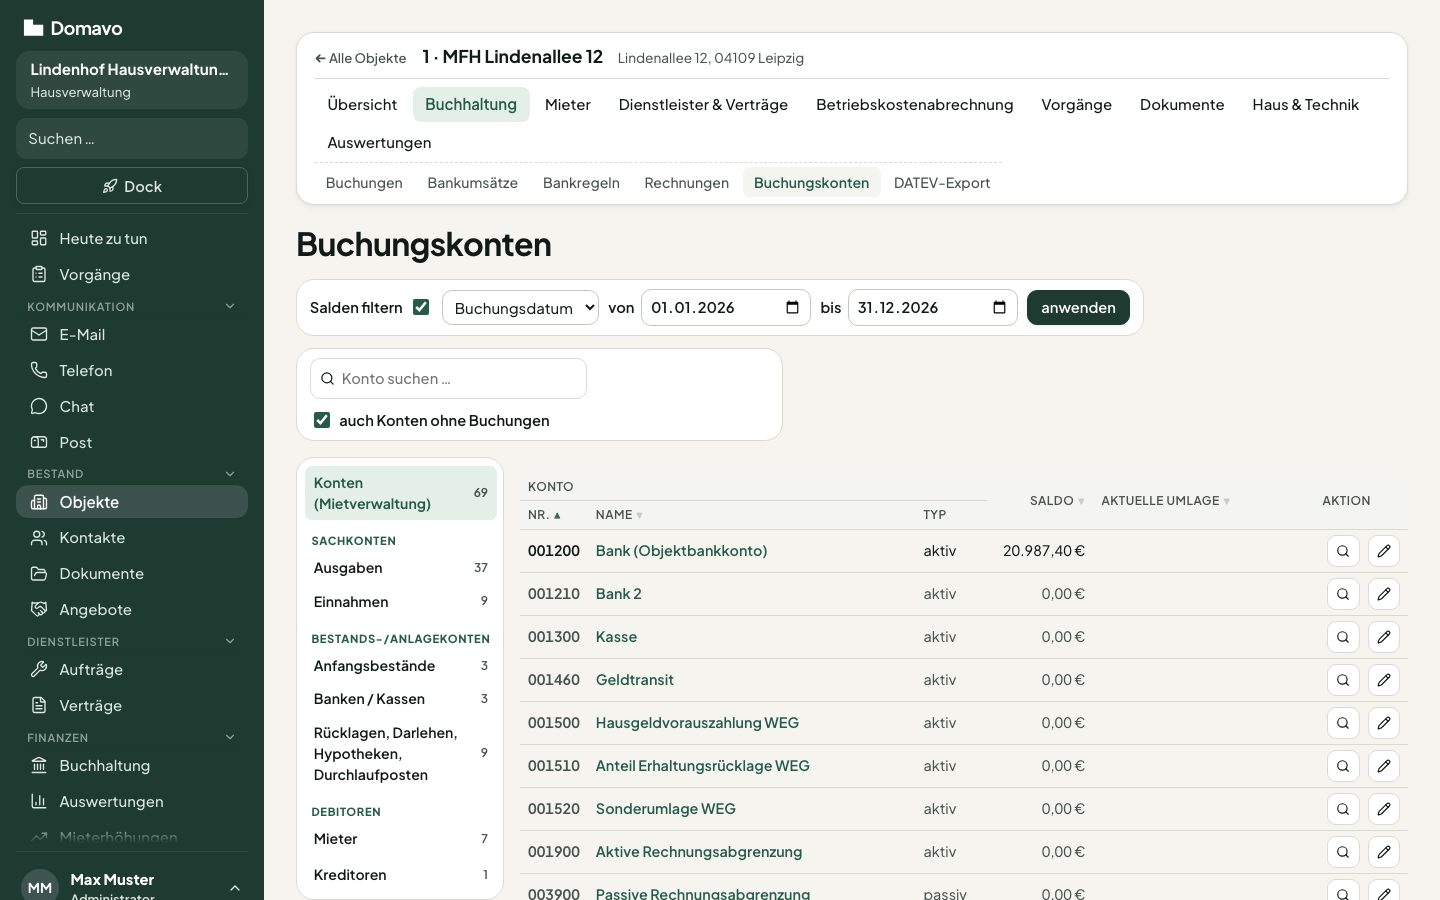This screenshot has height=900, width=1440.
Task: Click the anwenden button
Action: [1078, 308]
